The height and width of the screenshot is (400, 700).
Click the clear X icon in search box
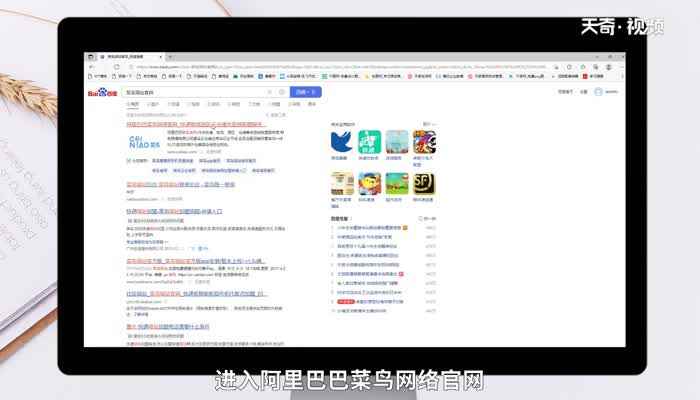click(270, 92)
